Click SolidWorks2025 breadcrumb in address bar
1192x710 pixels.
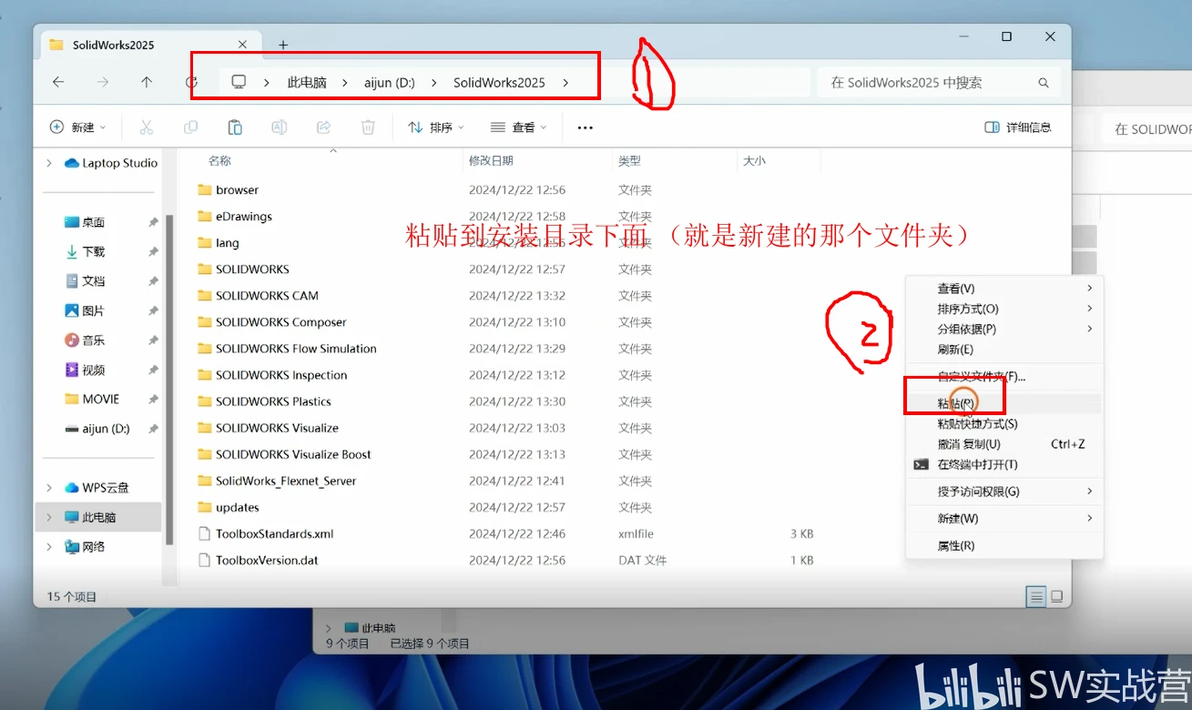pos(499,82)
